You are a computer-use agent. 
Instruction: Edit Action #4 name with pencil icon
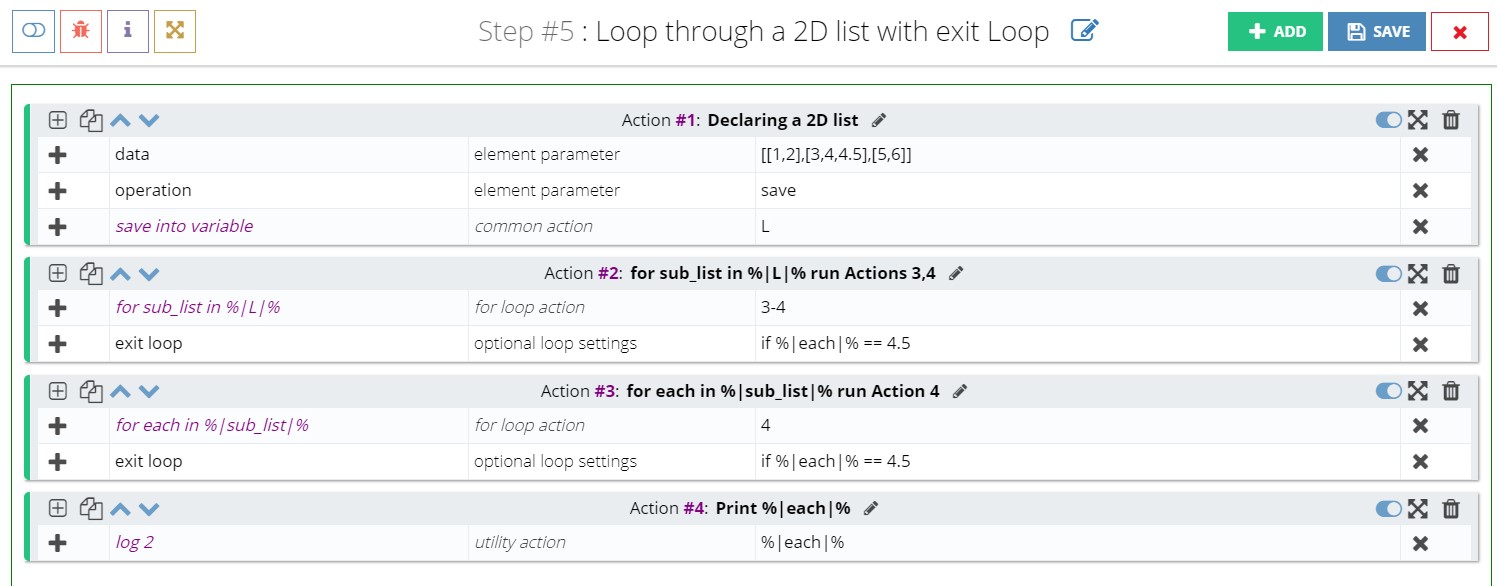(871, 508)
